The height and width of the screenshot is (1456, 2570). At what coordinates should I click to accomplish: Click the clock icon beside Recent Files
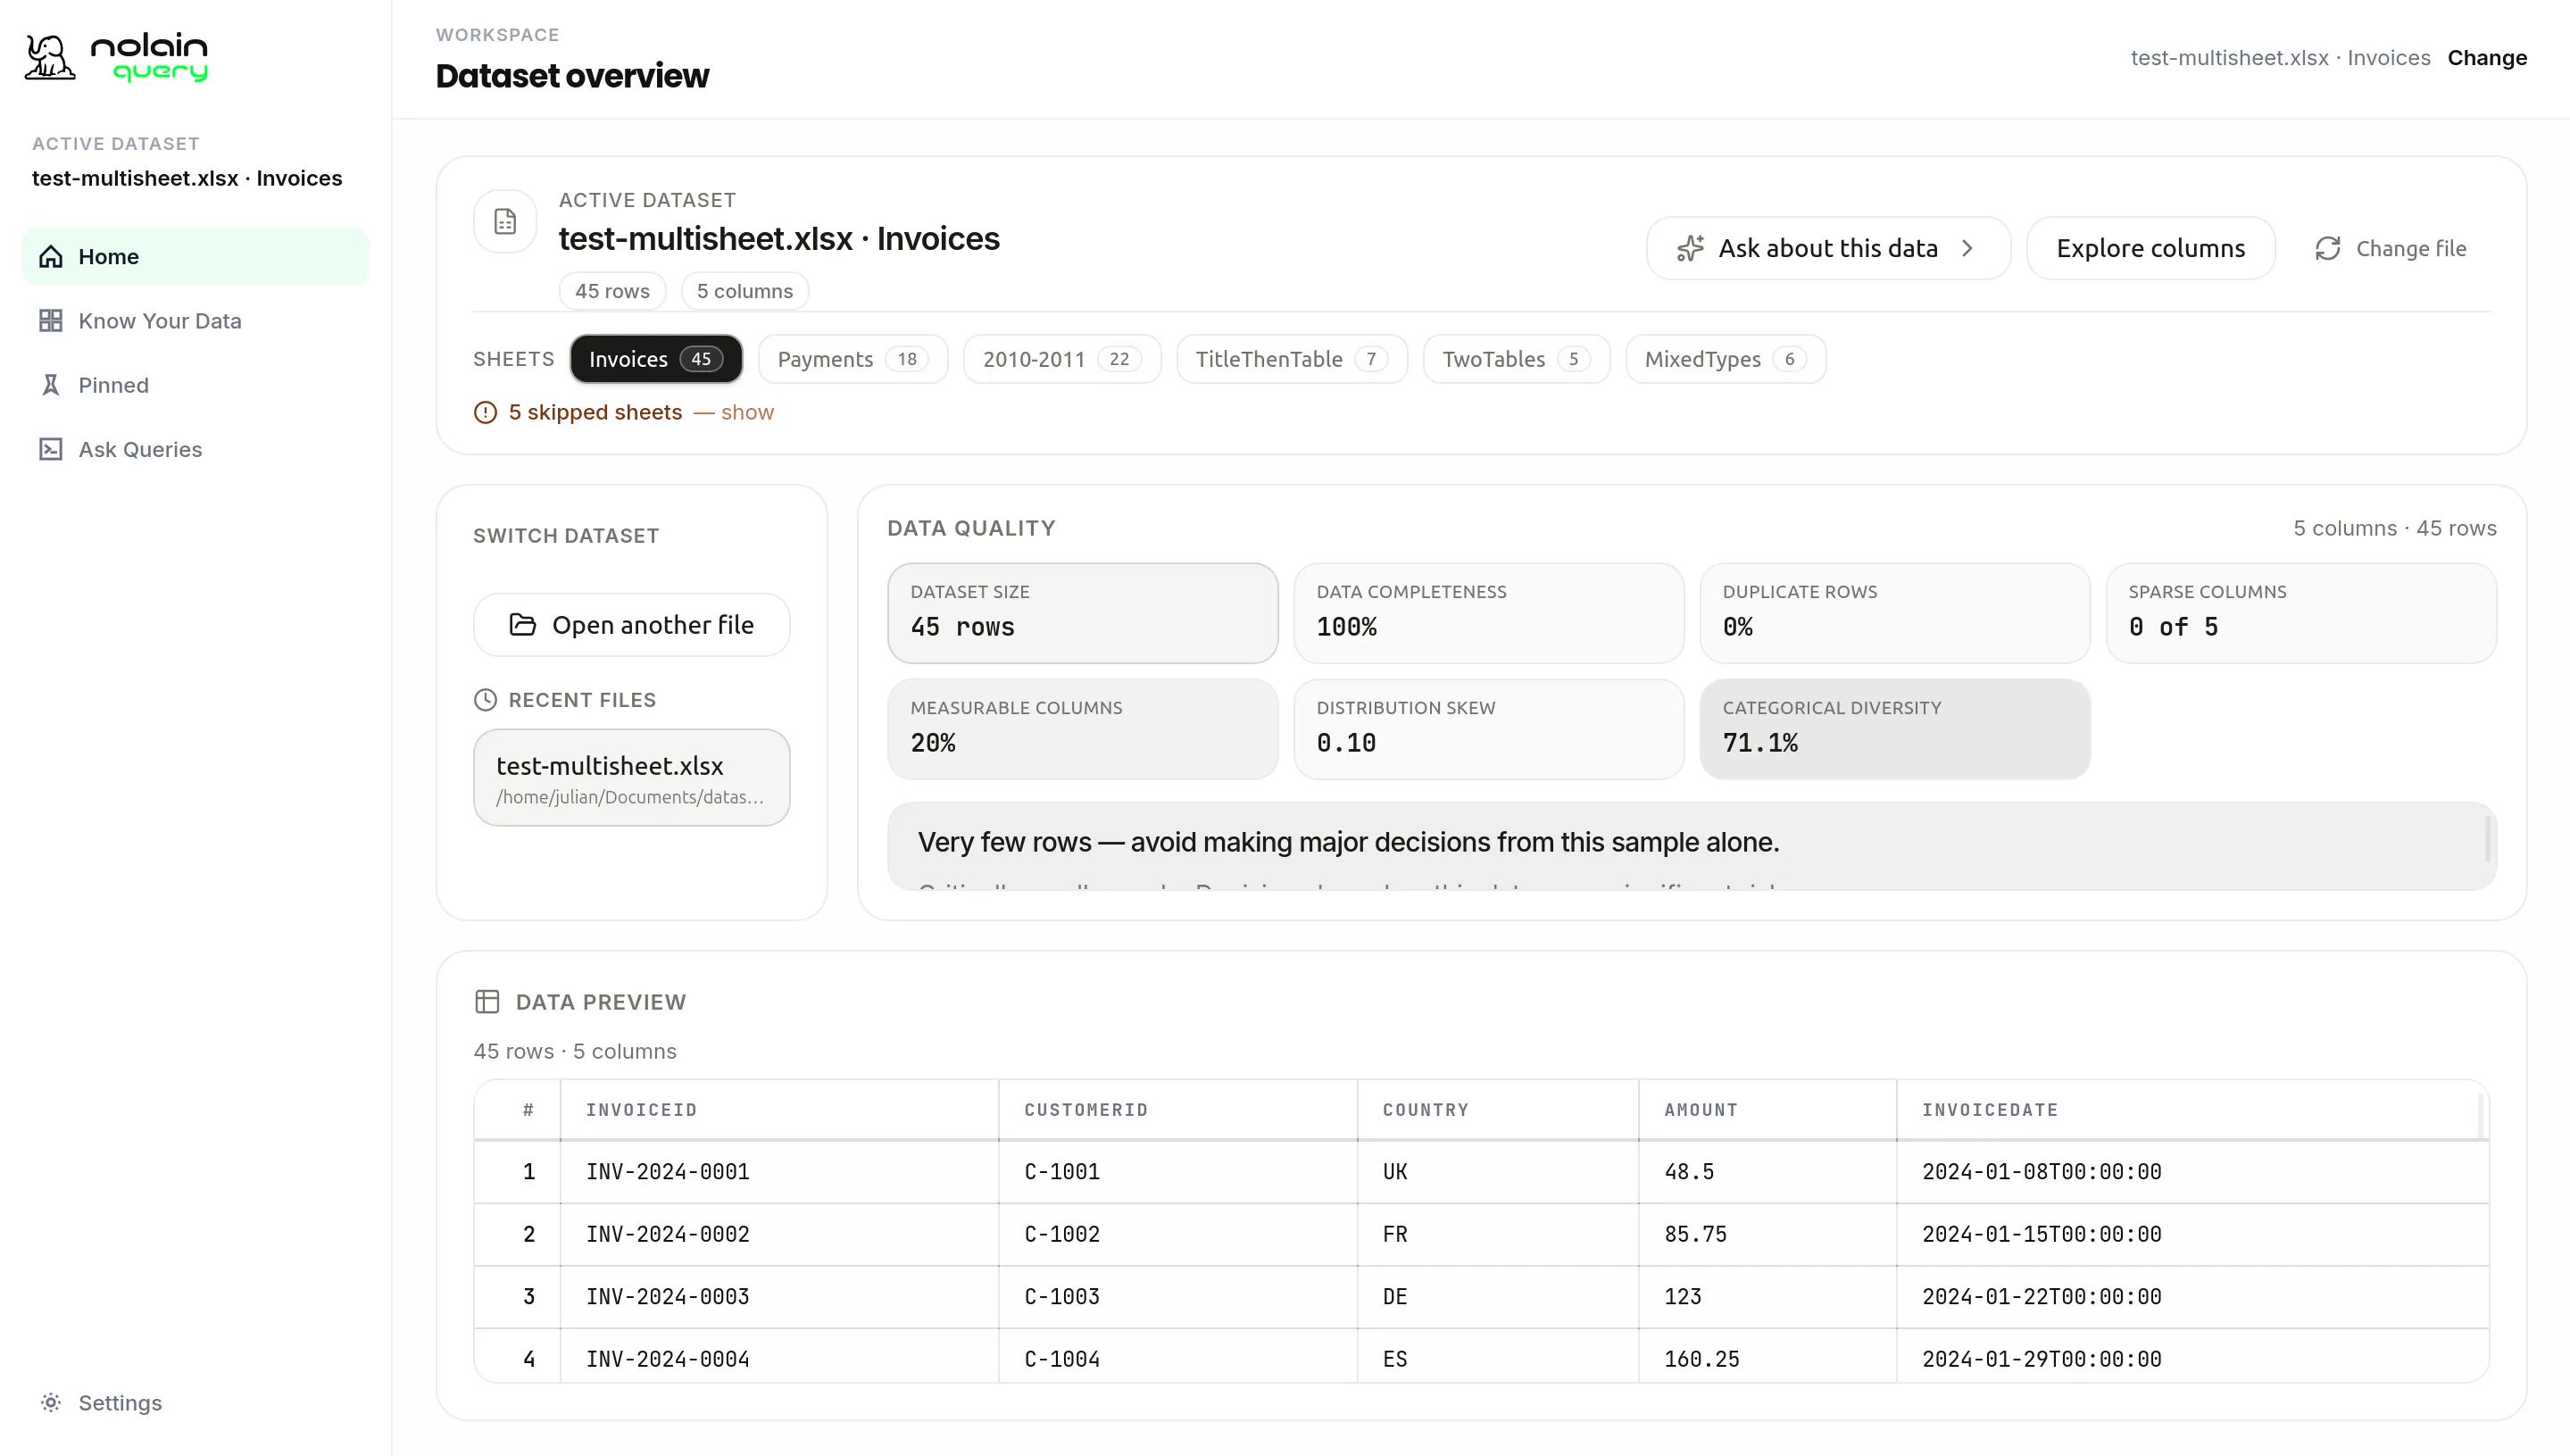pos(485,700)
